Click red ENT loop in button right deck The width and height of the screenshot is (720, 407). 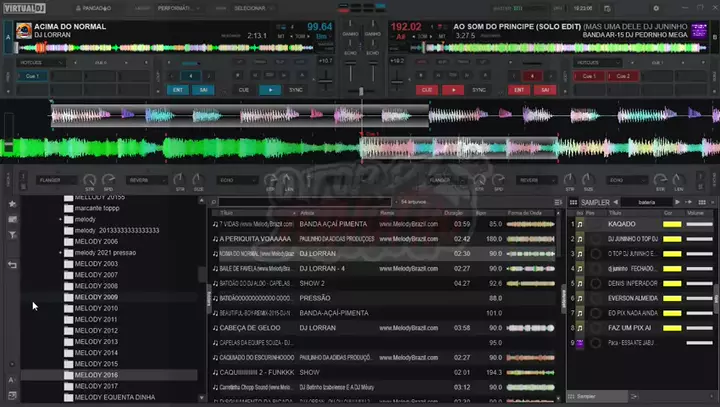pyautogui.click(x=519, y=90)
